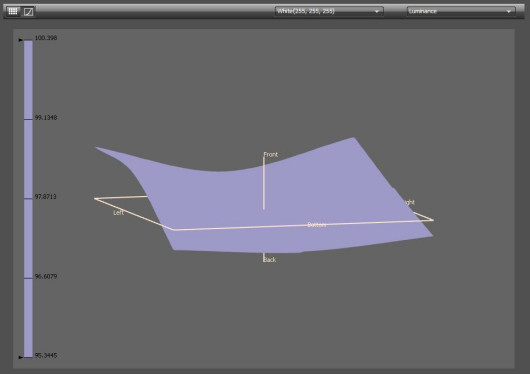Click the 100.398 maximum scale value
Screen dimensions: 530x374
(46, 38)
